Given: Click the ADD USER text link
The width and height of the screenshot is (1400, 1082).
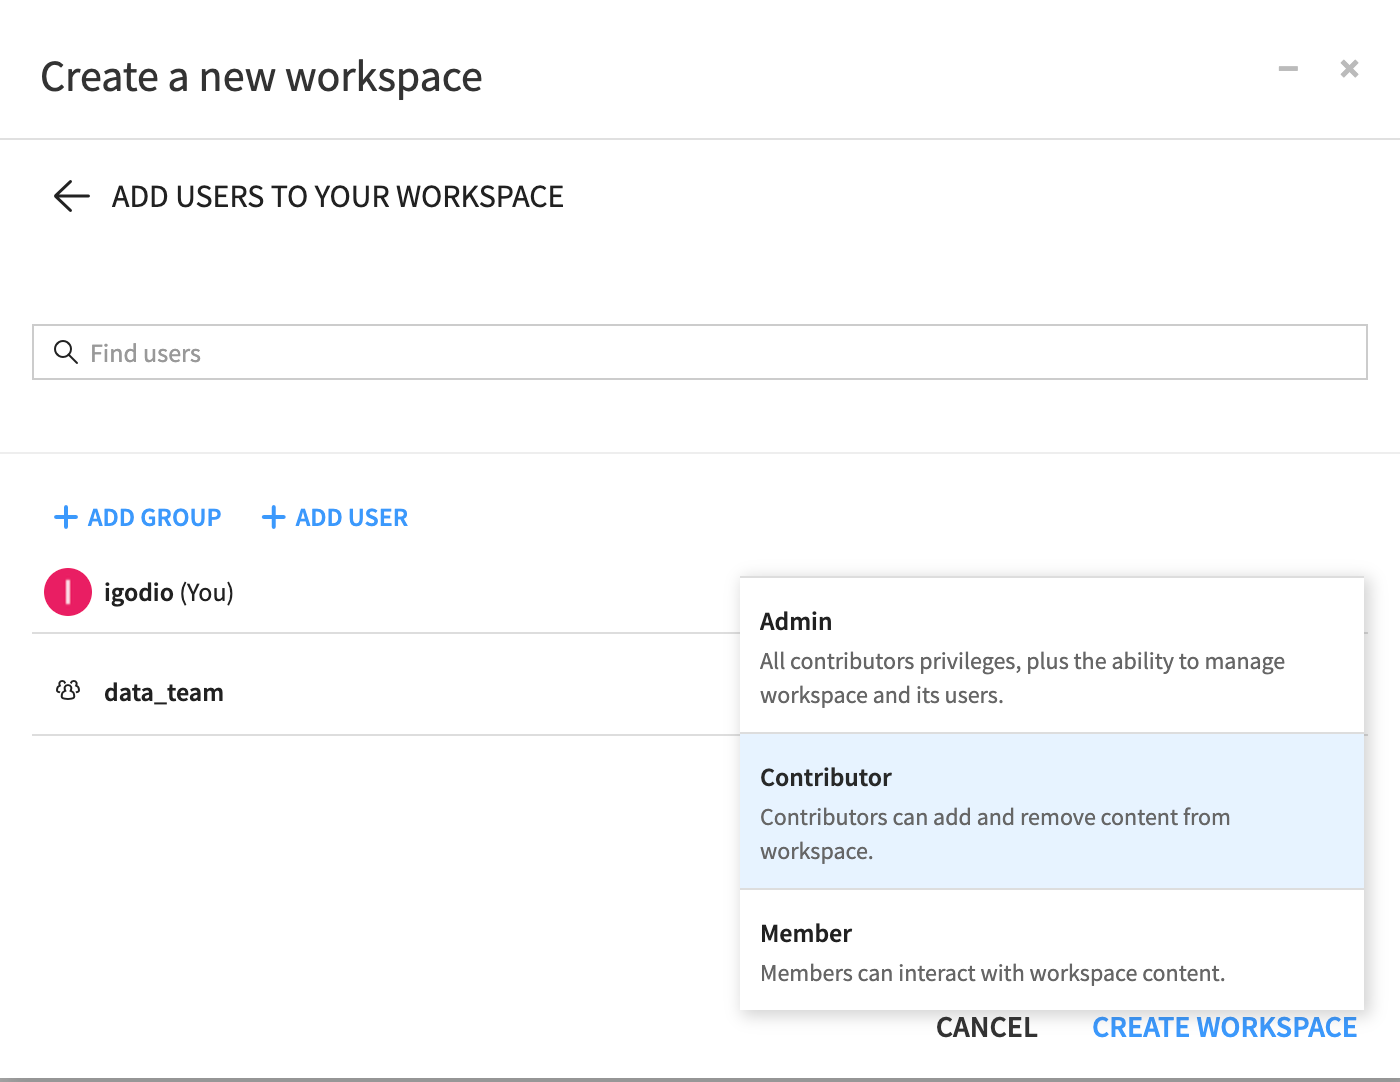Looking at the screenshot, I should click(x=351, y=517).
